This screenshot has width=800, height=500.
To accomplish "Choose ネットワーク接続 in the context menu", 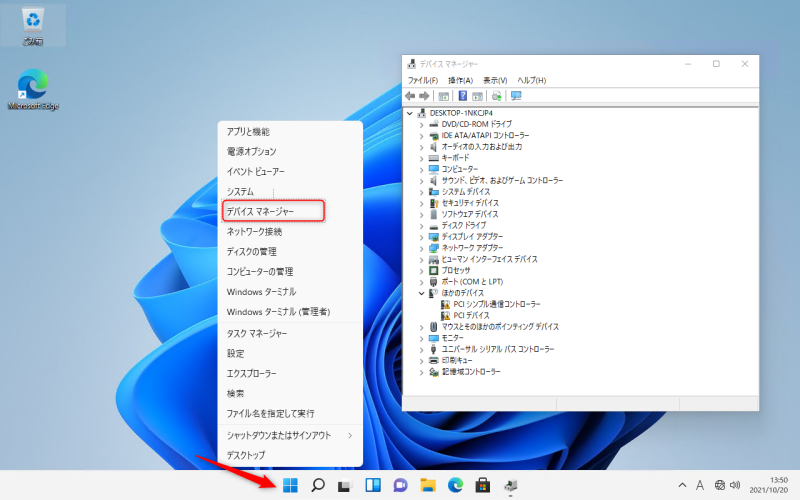I will [290, 232].
